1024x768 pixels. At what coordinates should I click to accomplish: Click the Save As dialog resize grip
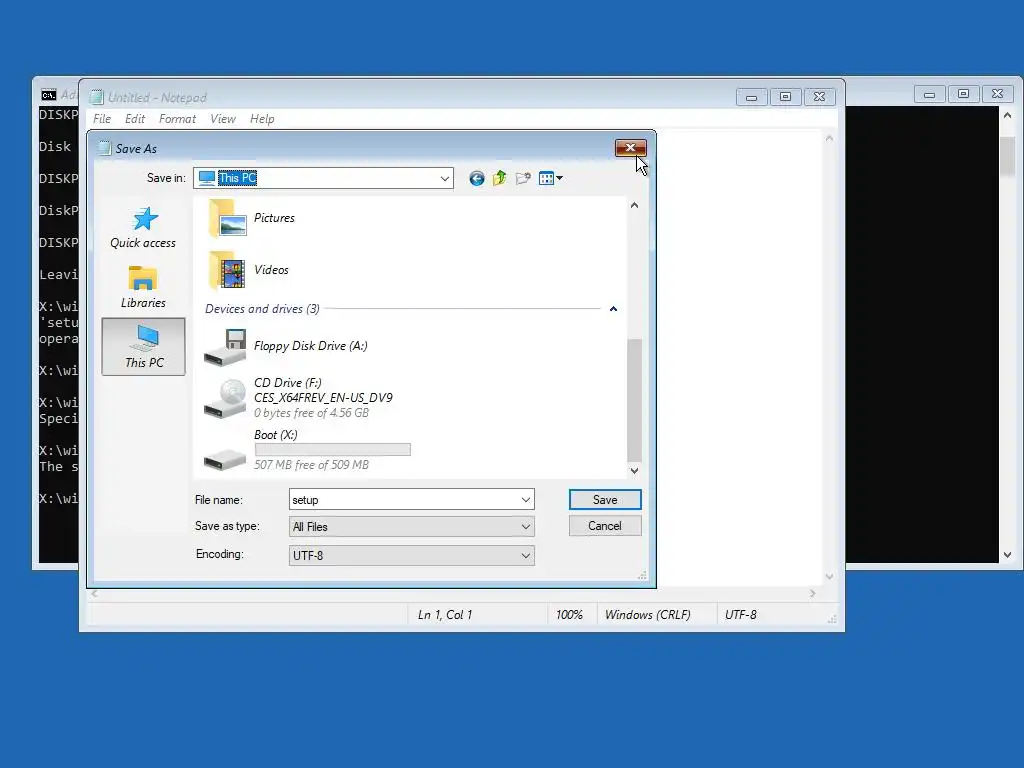coord(642,575)
